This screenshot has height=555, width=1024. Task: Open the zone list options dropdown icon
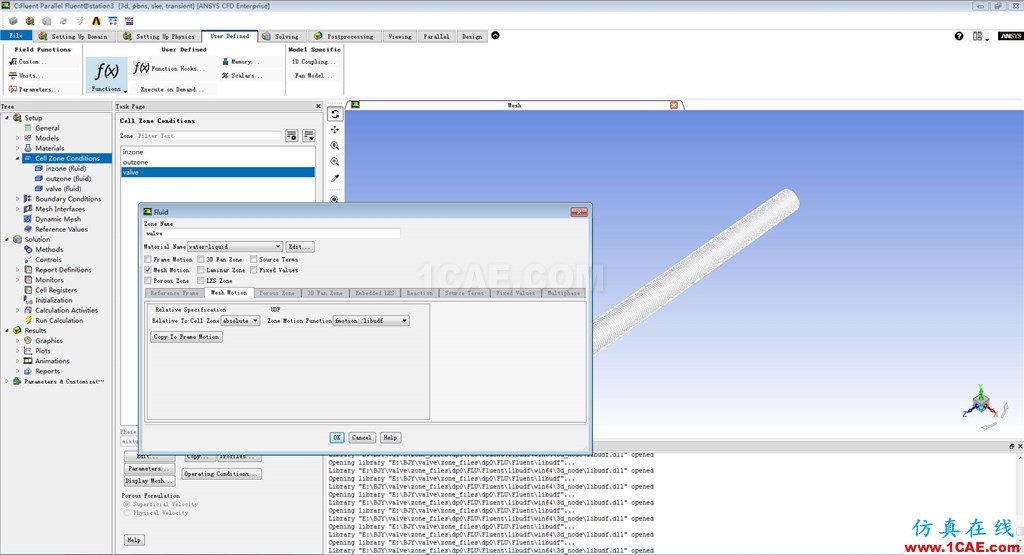pos(309,135)
